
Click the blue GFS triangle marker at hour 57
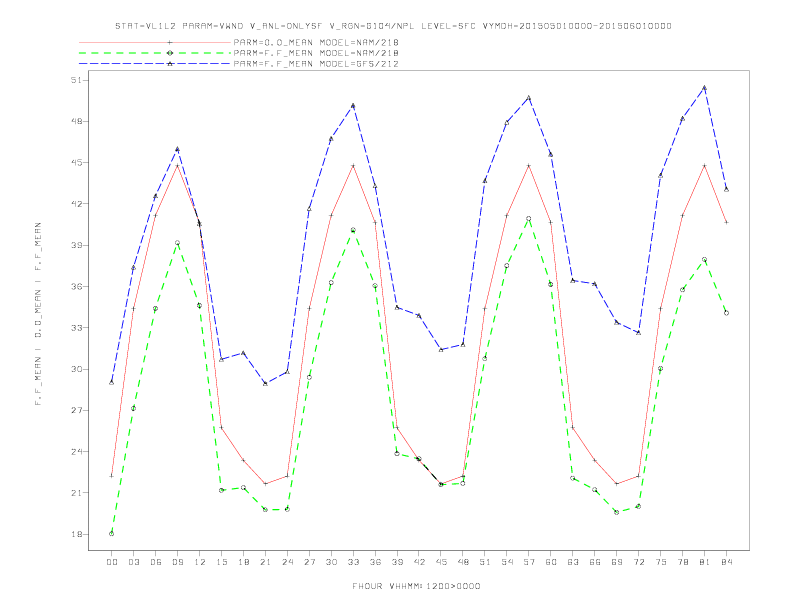pos(529,97)
